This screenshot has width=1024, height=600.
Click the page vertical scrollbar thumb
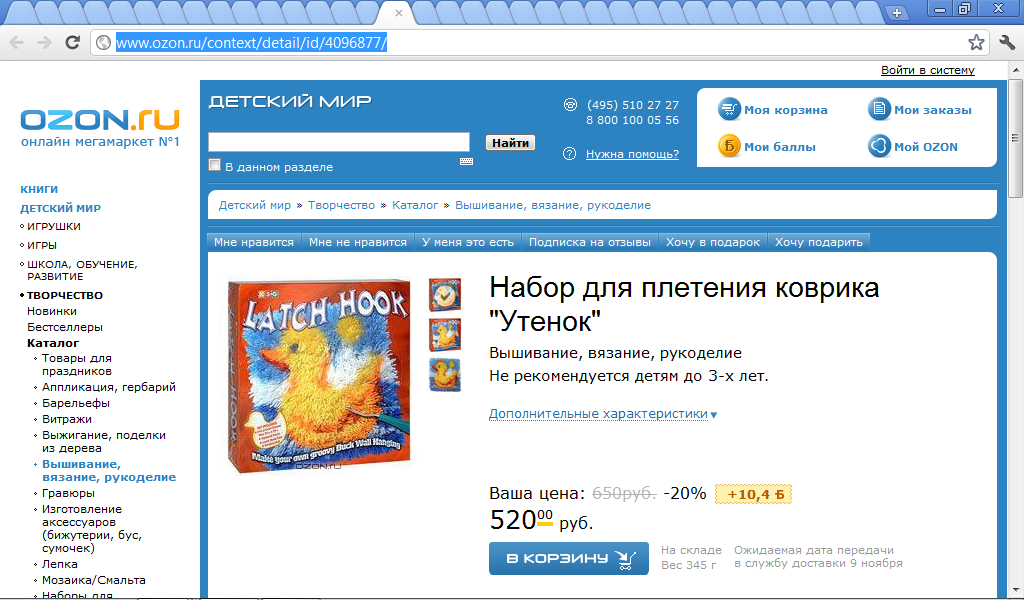pos(1015,136)
